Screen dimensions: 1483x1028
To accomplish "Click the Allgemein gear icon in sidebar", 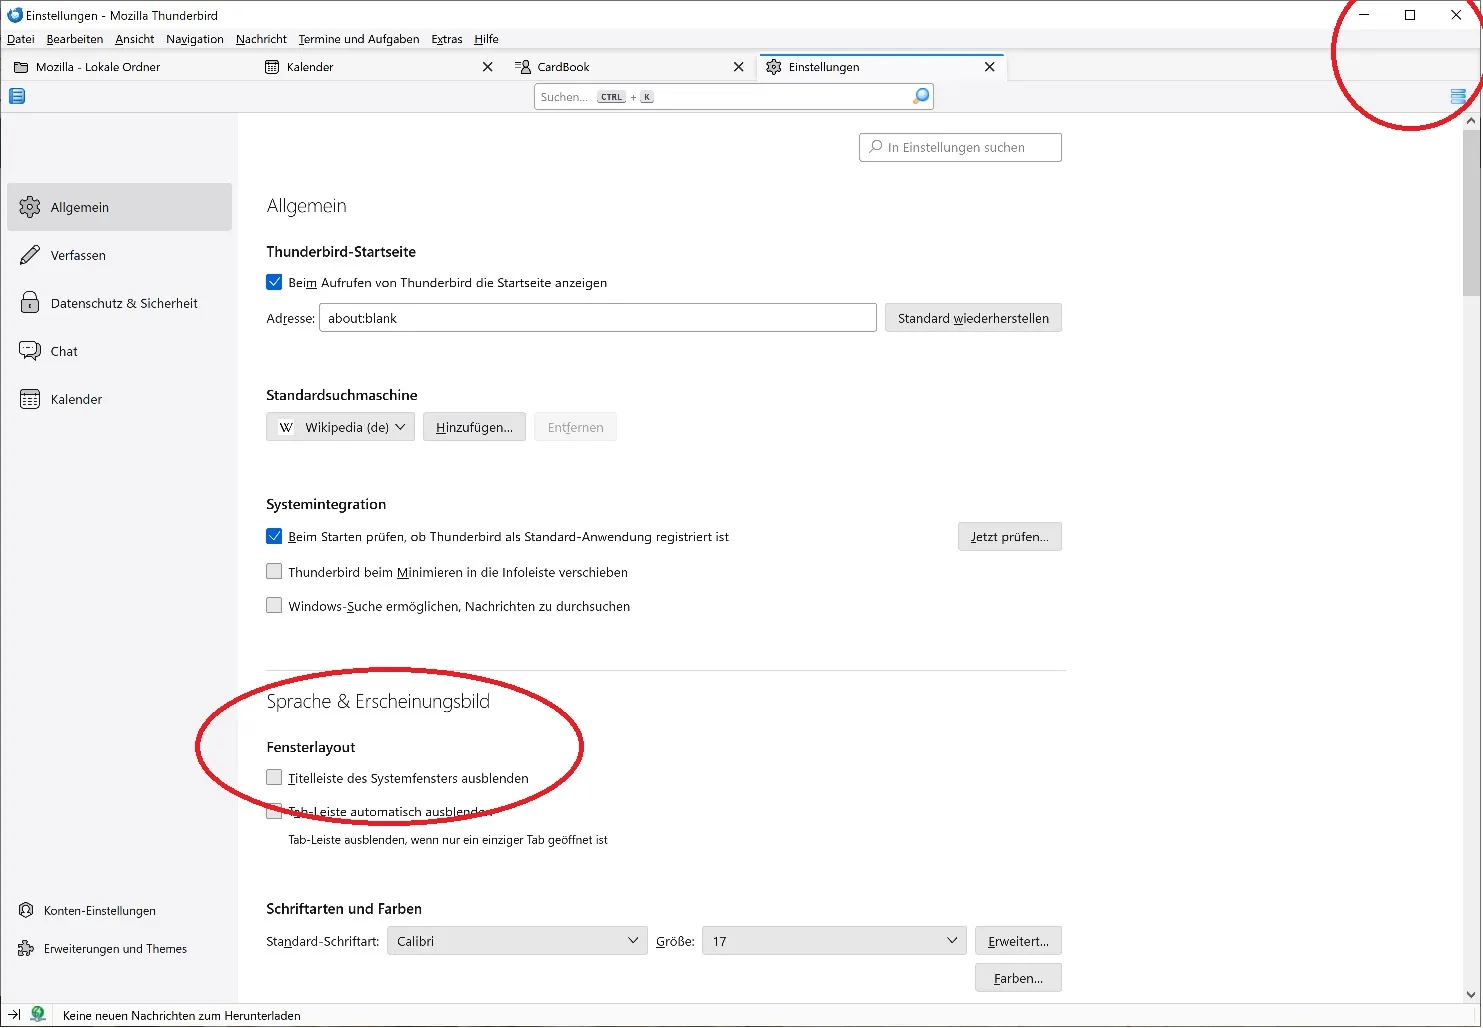I will 30,207.
